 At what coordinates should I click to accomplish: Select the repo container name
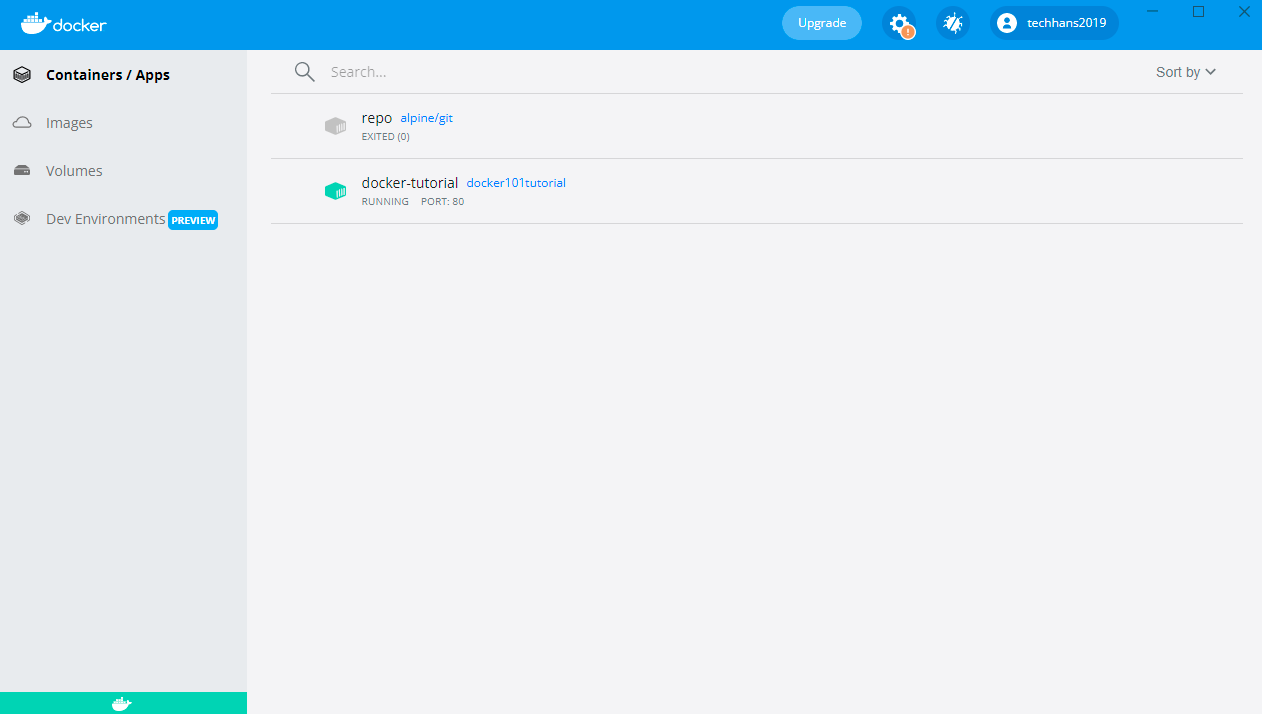click(377, 118)
